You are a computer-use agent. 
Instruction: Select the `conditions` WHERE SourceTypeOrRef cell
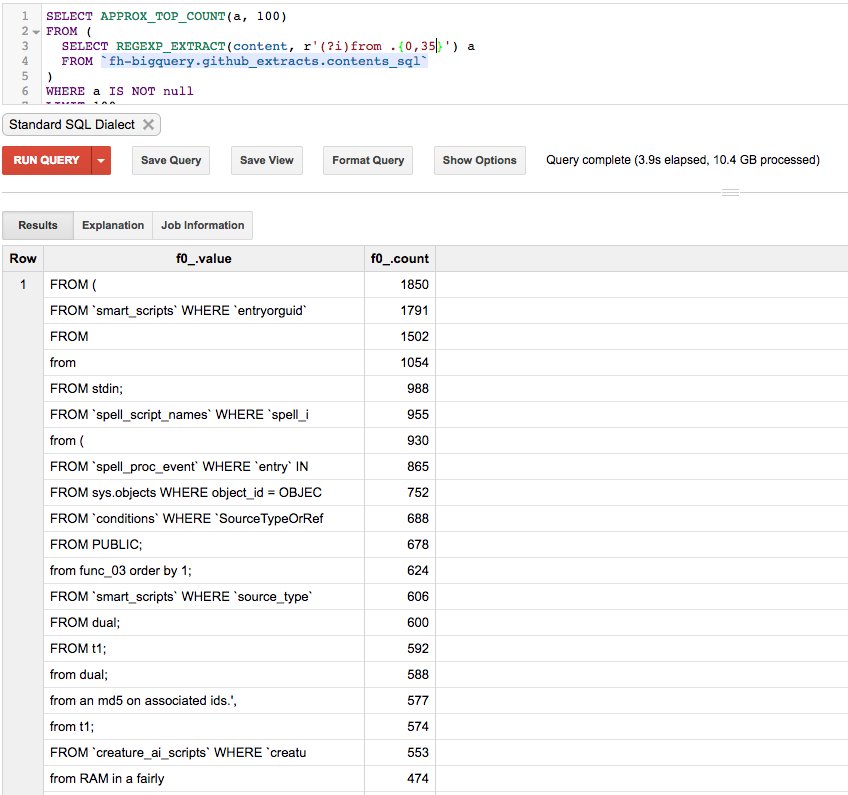204,519
